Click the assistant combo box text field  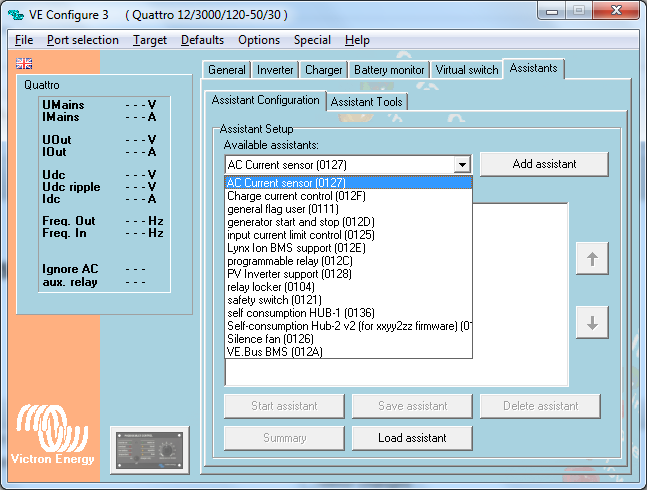[340, 165]
